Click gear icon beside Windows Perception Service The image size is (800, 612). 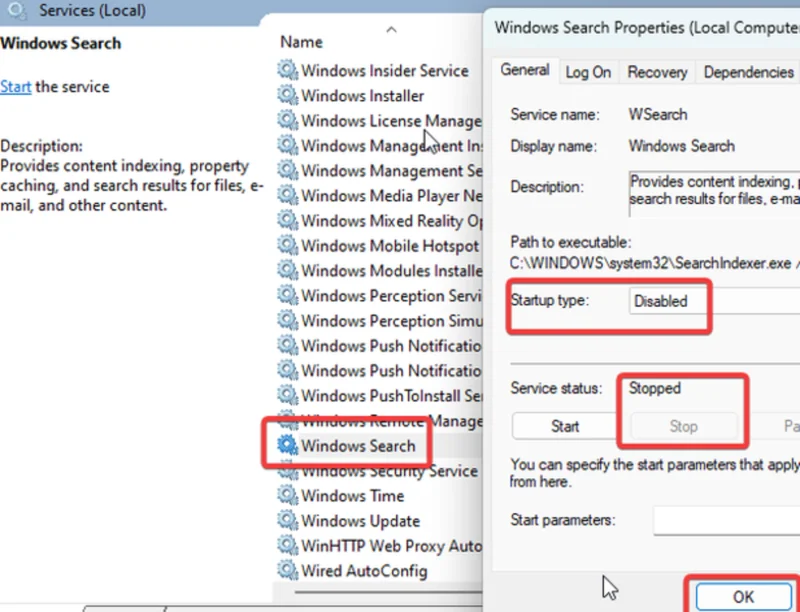(x=287, y=295)
